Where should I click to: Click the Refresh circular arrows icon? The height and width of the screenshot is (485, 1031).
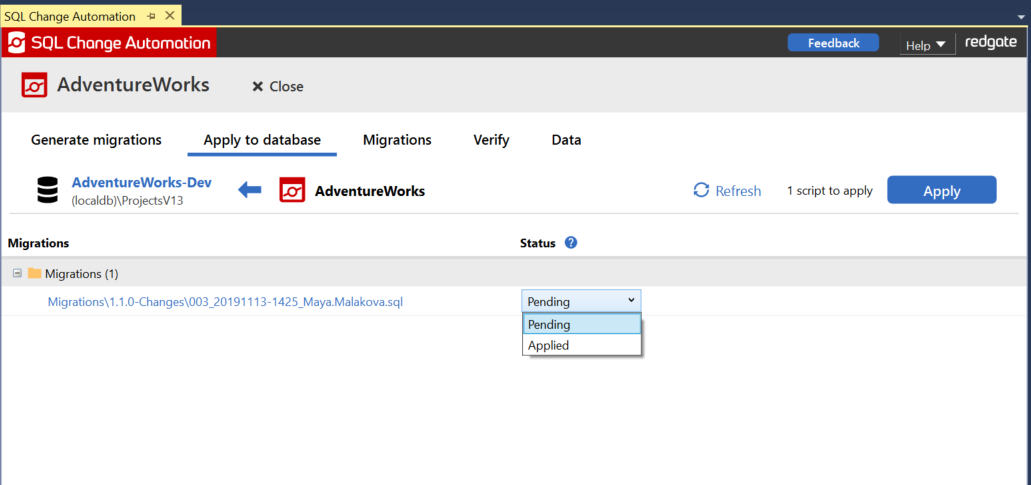702,191
